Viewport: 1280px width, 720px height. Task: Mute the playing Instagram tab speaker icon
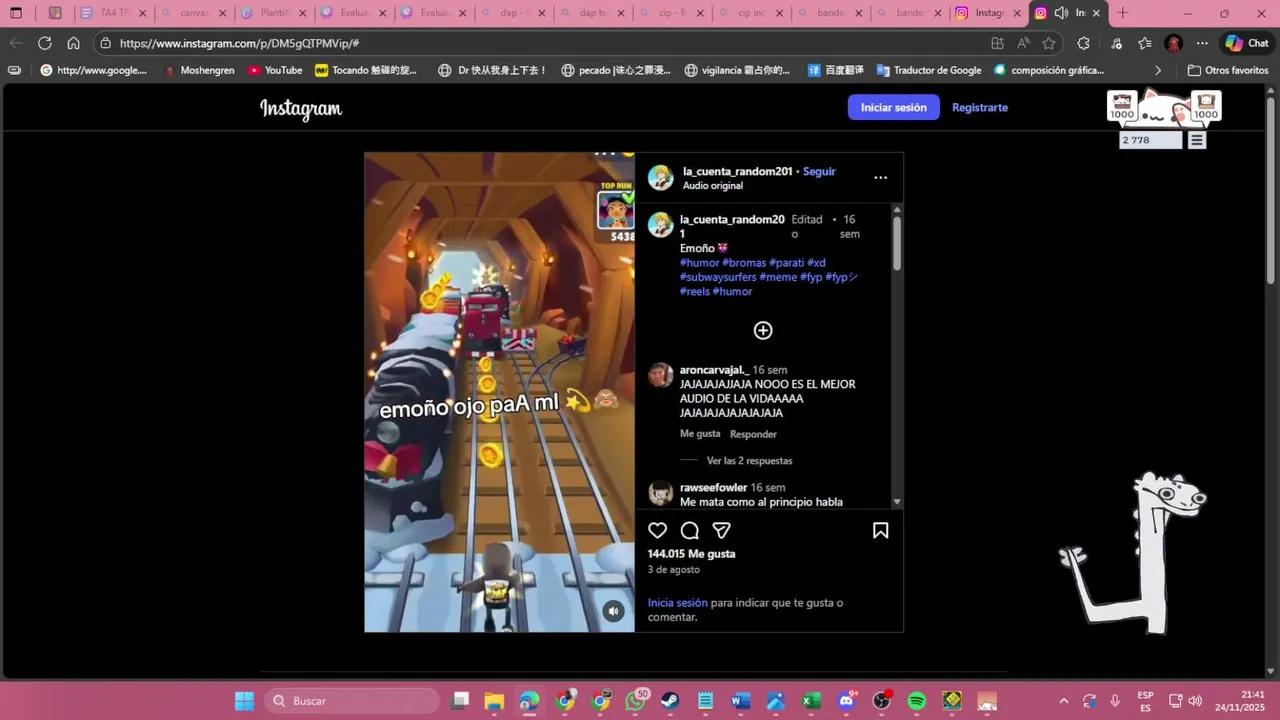(x=1061, y=13)
